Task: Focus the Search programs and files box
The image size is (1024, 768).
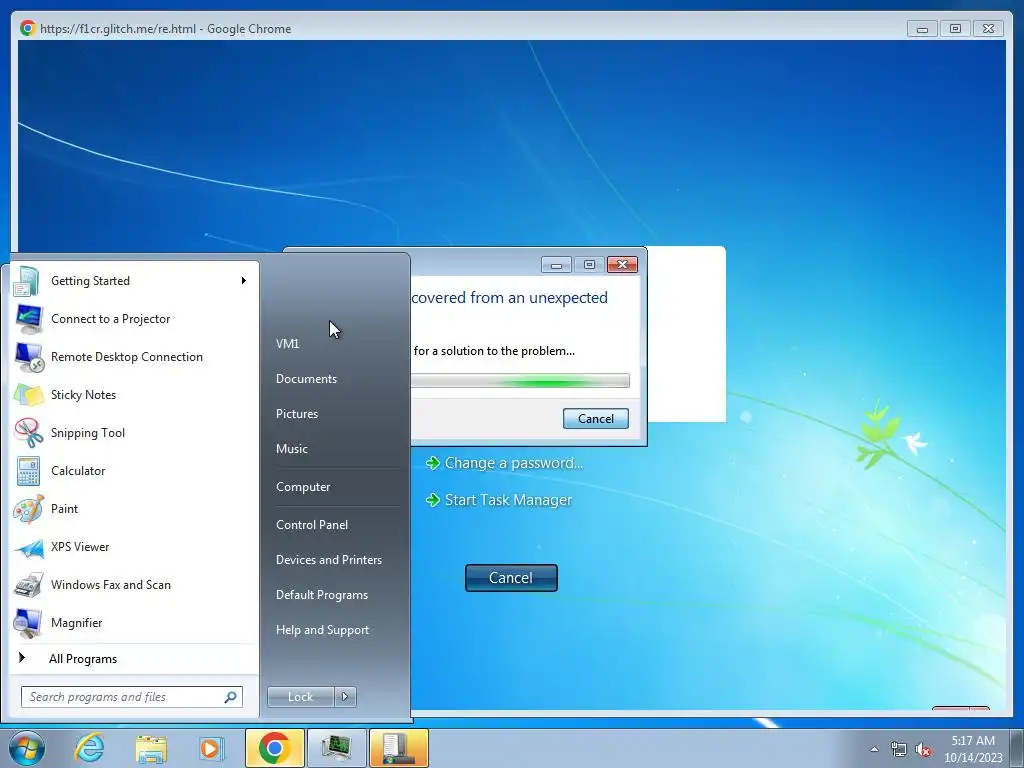Action: click(132, 697)
